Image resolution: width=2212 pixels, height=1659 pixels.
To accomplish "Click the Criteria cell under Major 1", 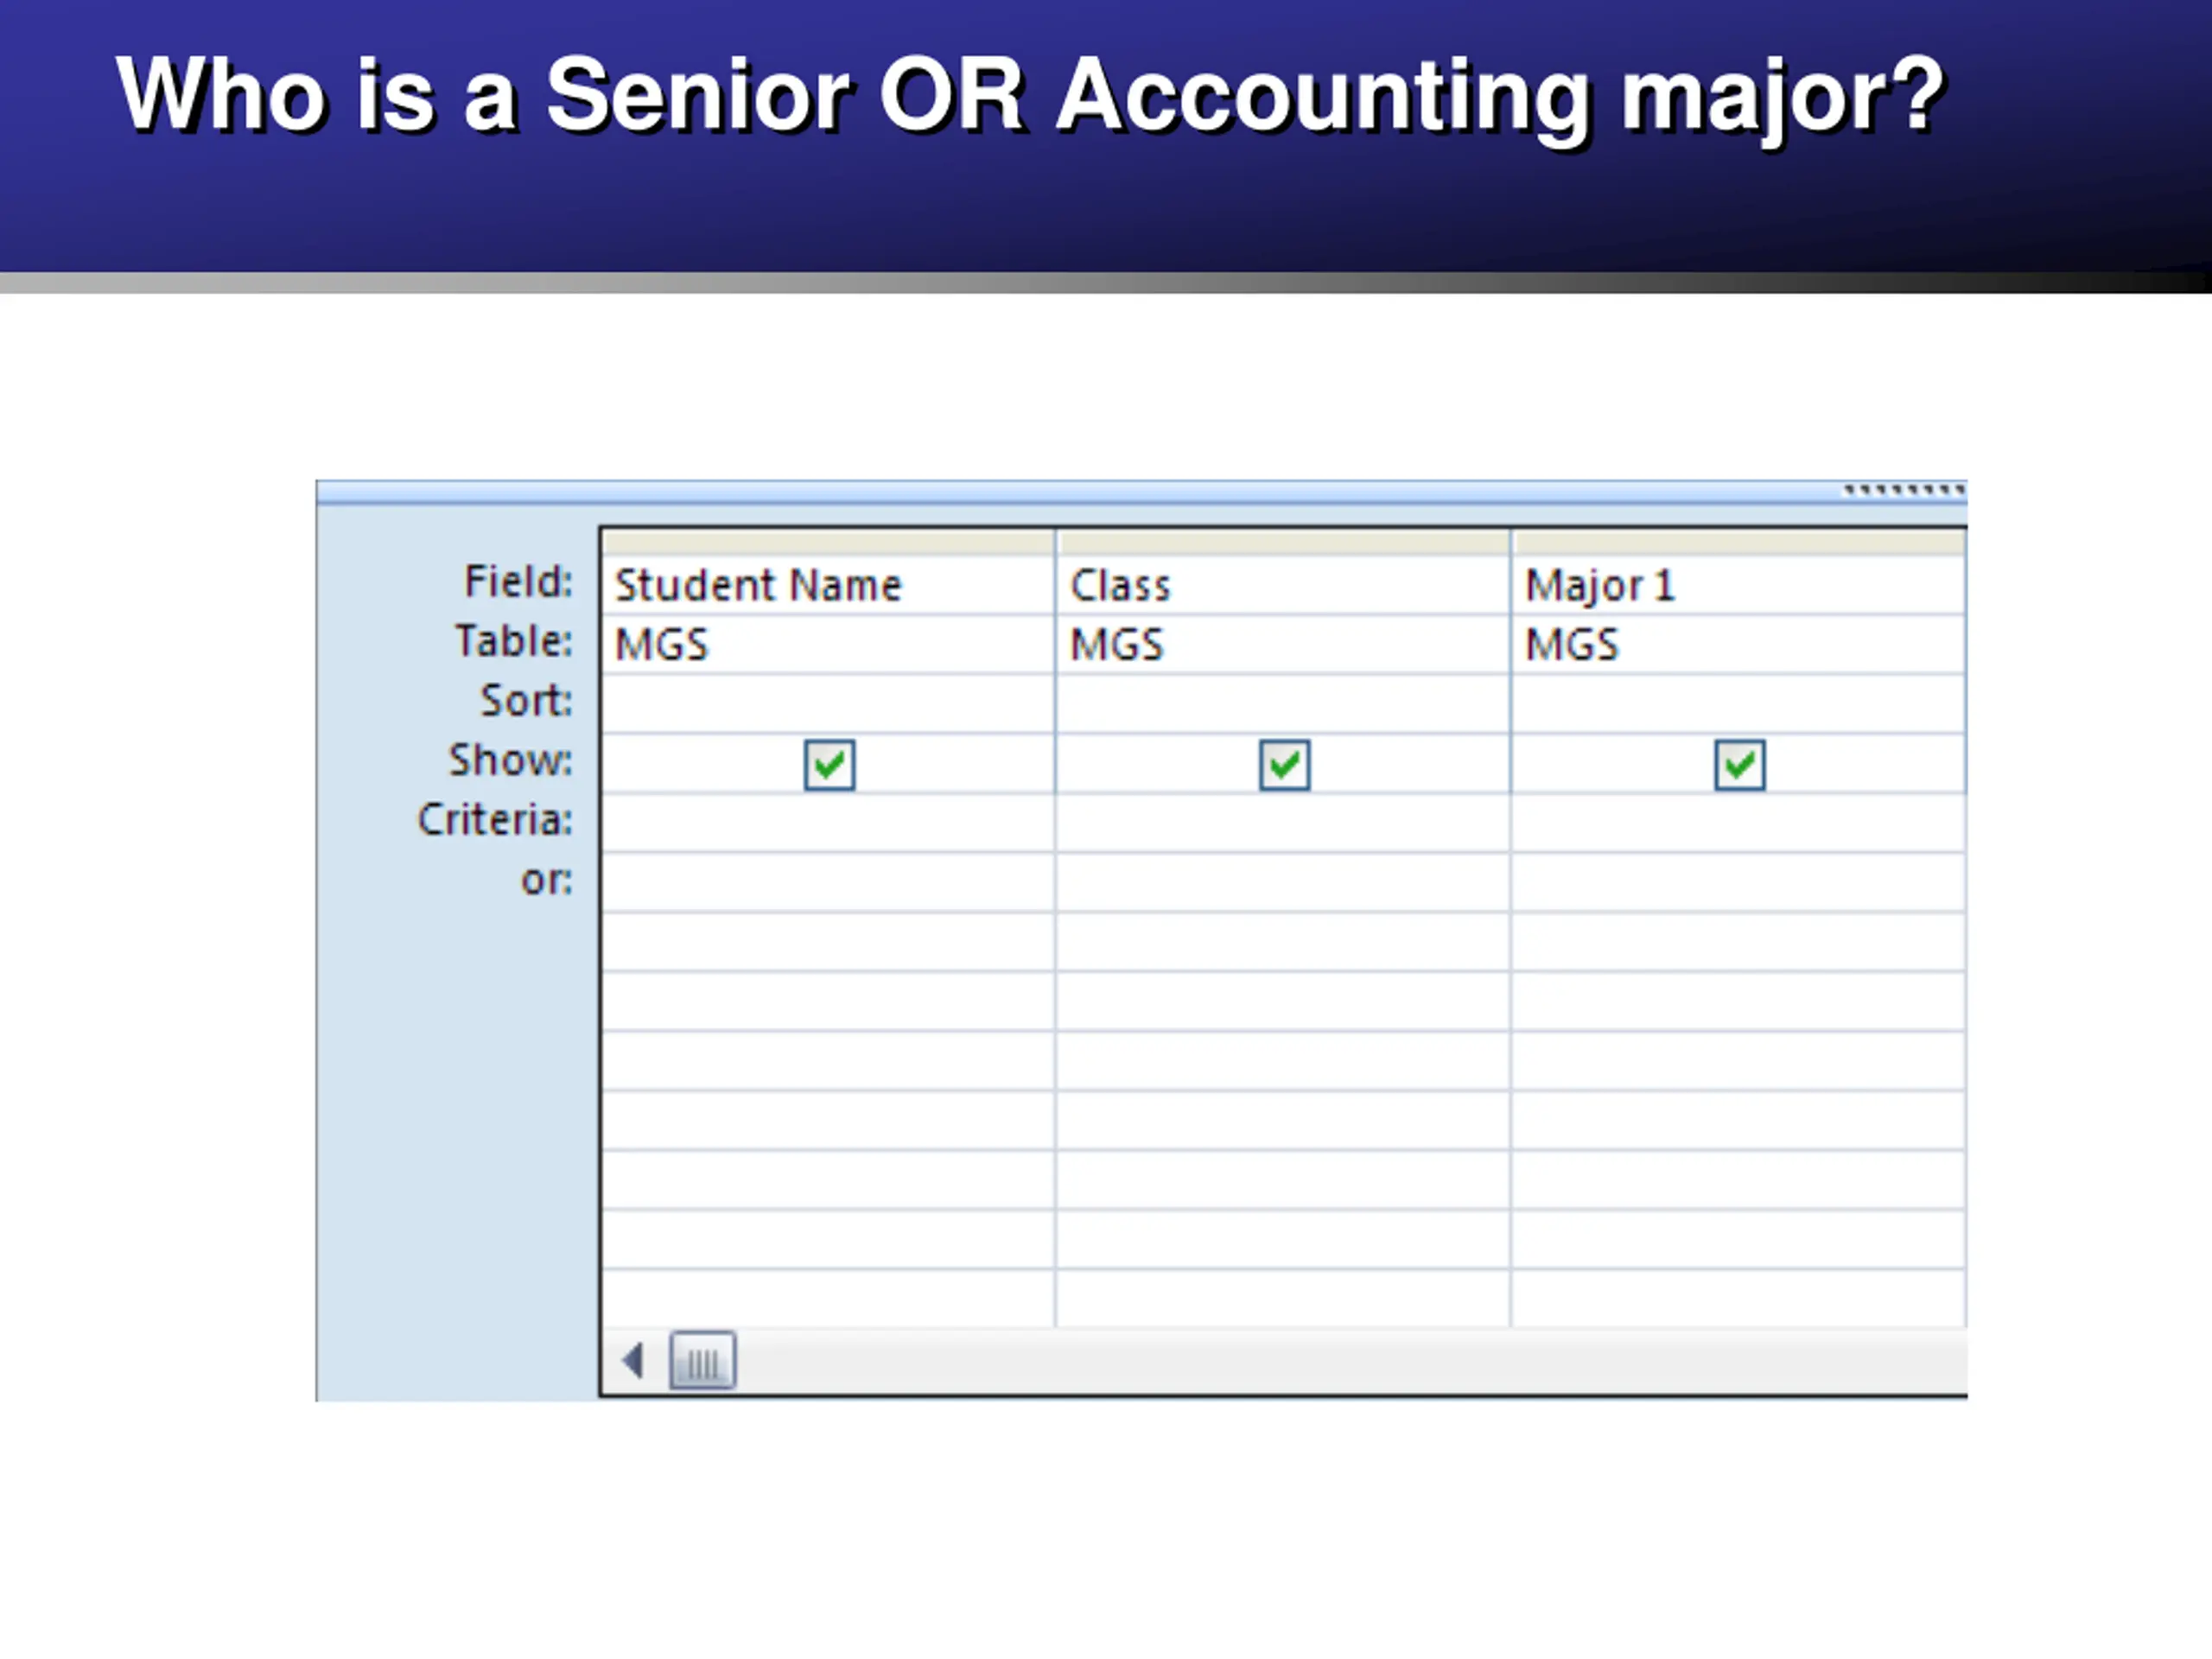I will point(1738,823).
